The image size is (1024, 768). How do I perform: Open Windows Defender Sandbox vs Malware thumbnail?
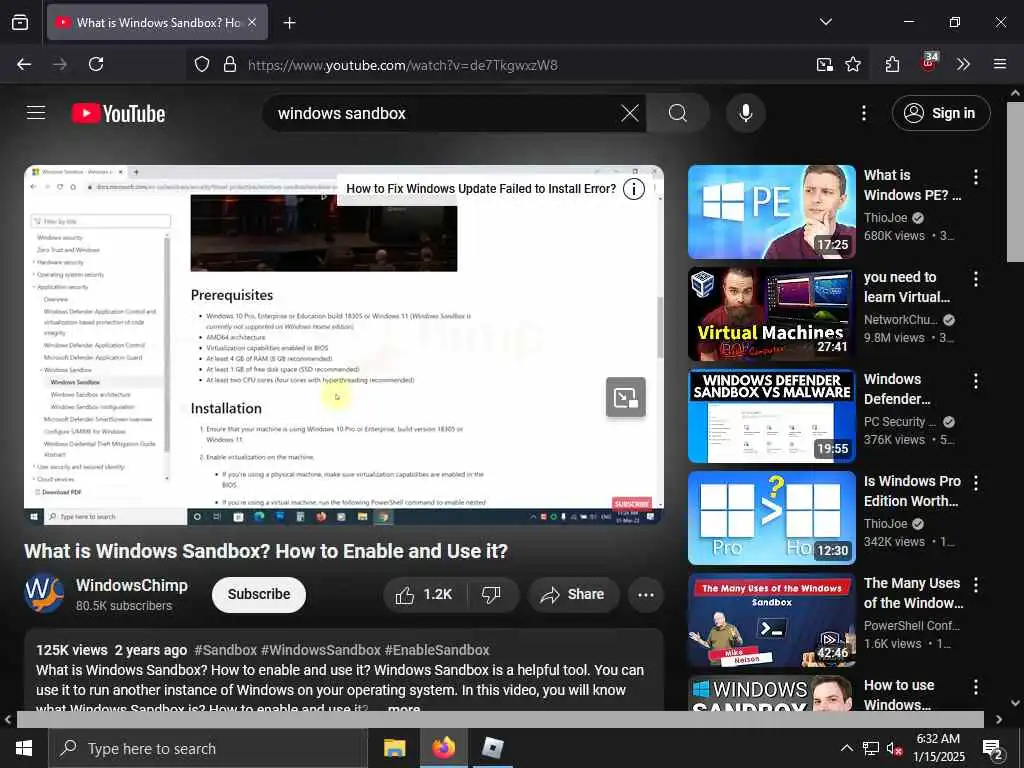771,416
